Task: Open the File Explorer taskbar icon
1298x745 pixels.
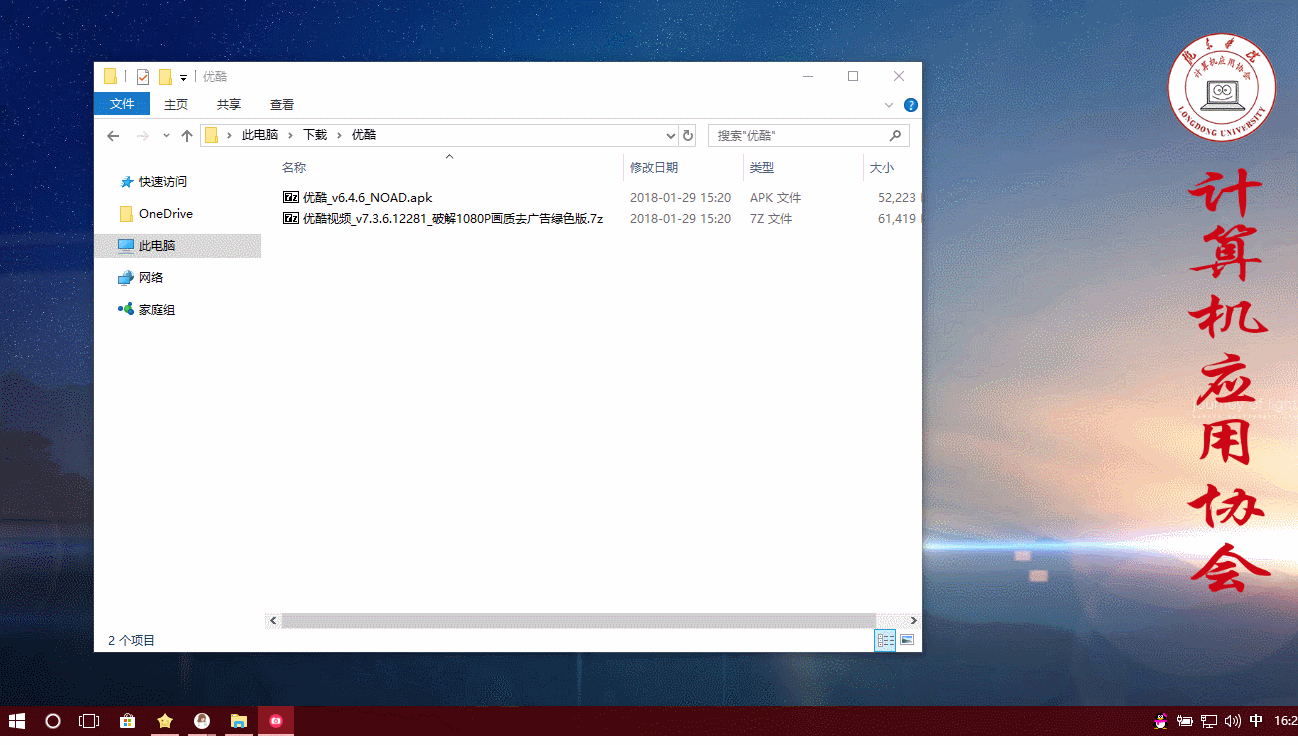Action: [239, 721]
